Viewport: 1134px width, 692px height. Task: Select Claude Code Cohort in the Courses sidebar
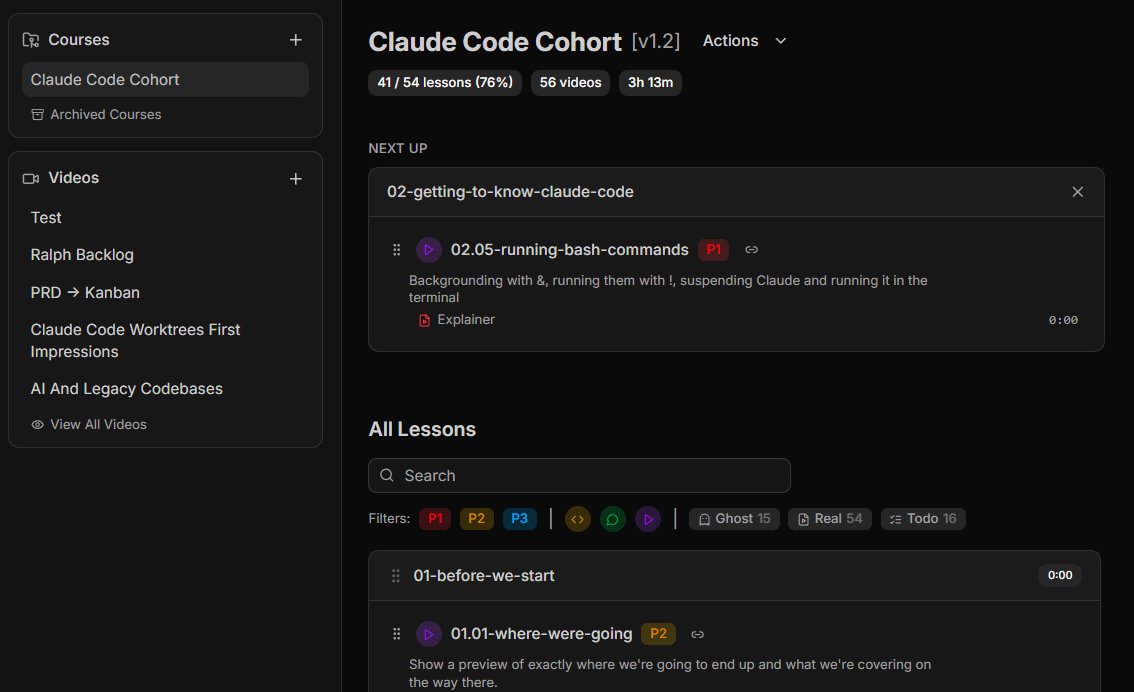coord(165,80)
